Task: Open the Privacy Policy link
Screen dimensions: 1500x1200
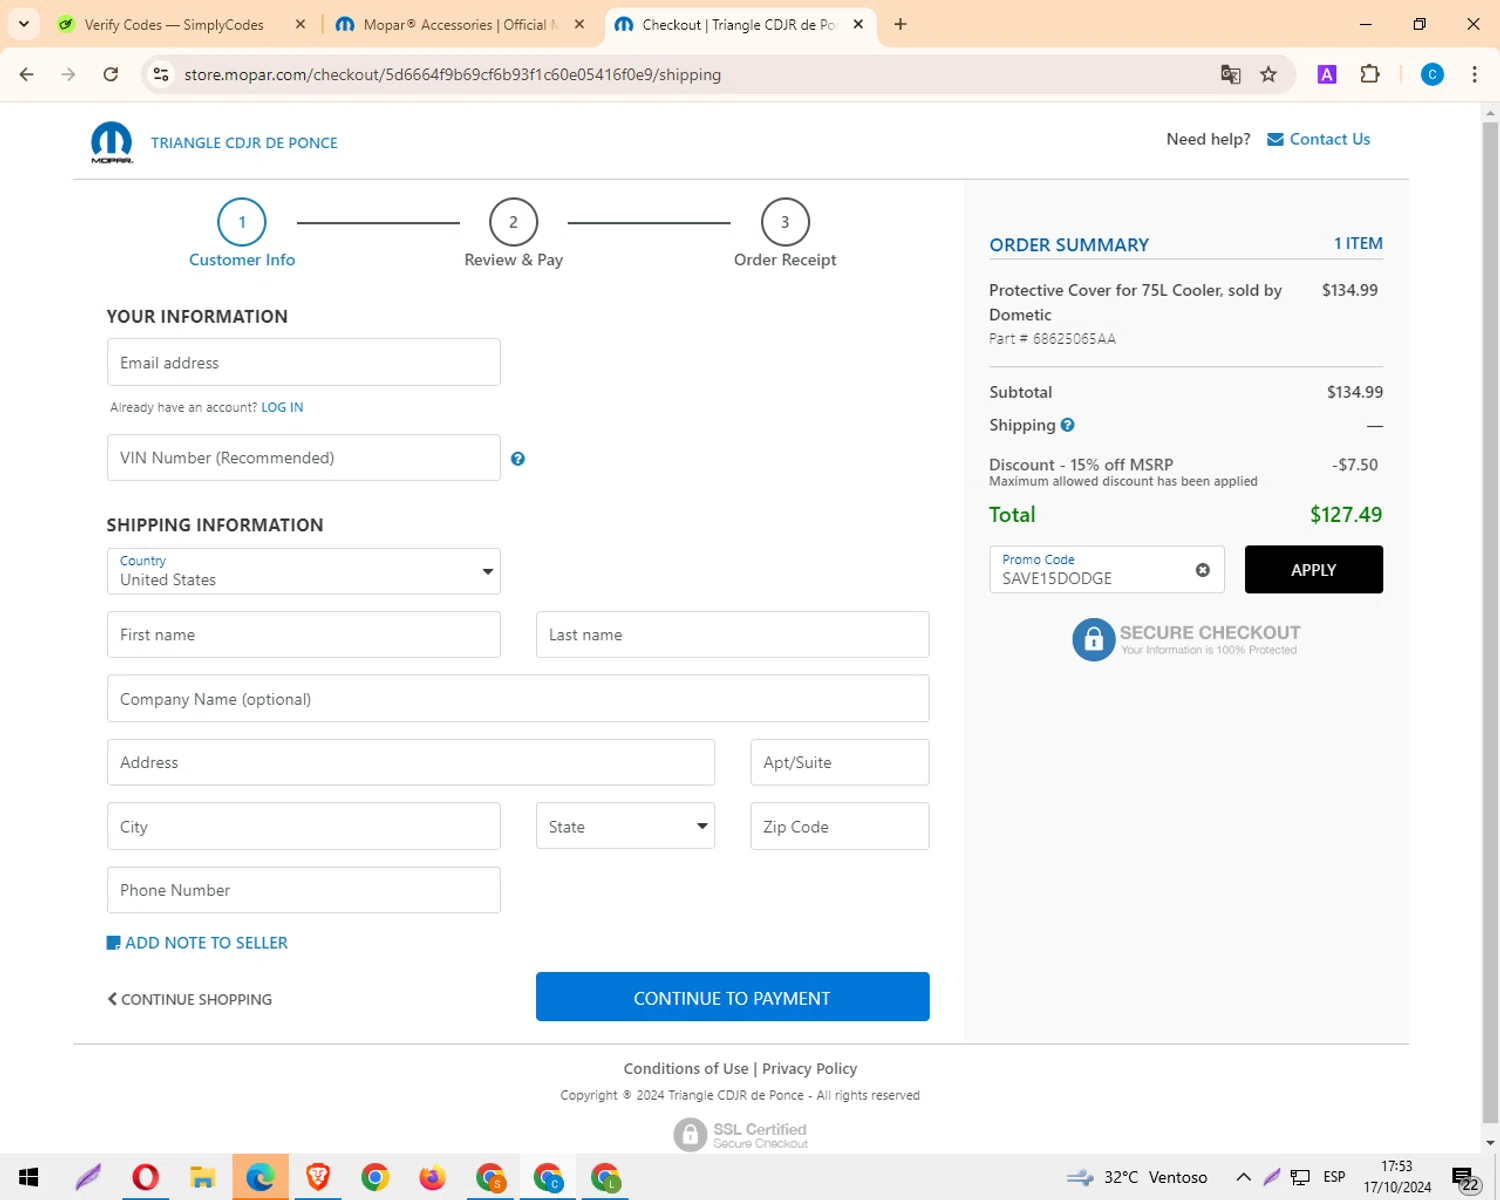Action: pos(809,1068)
